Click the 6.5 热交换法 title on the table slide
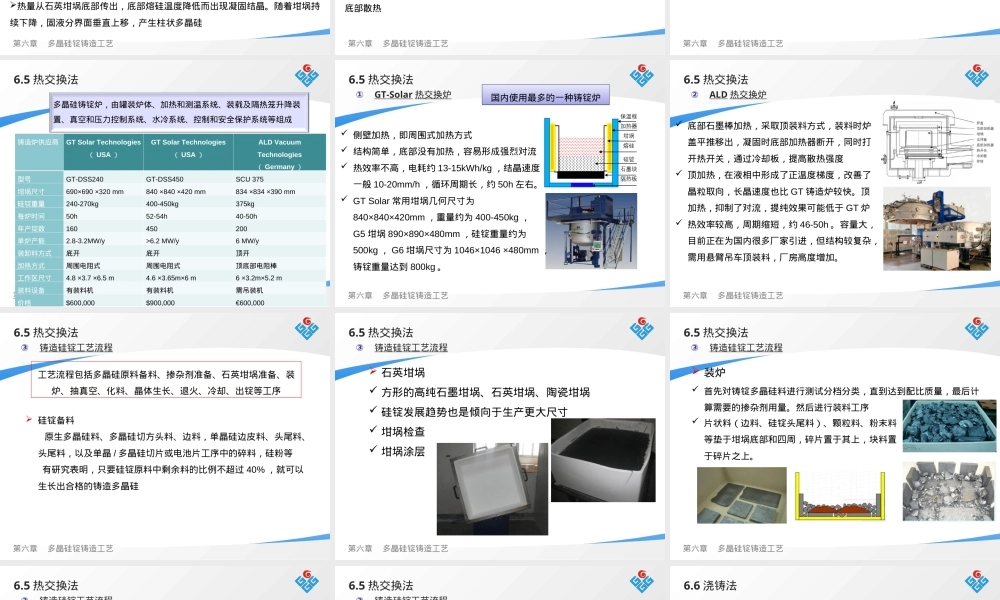The height and width of the screenshot is (600, 1000). [46, 80]
